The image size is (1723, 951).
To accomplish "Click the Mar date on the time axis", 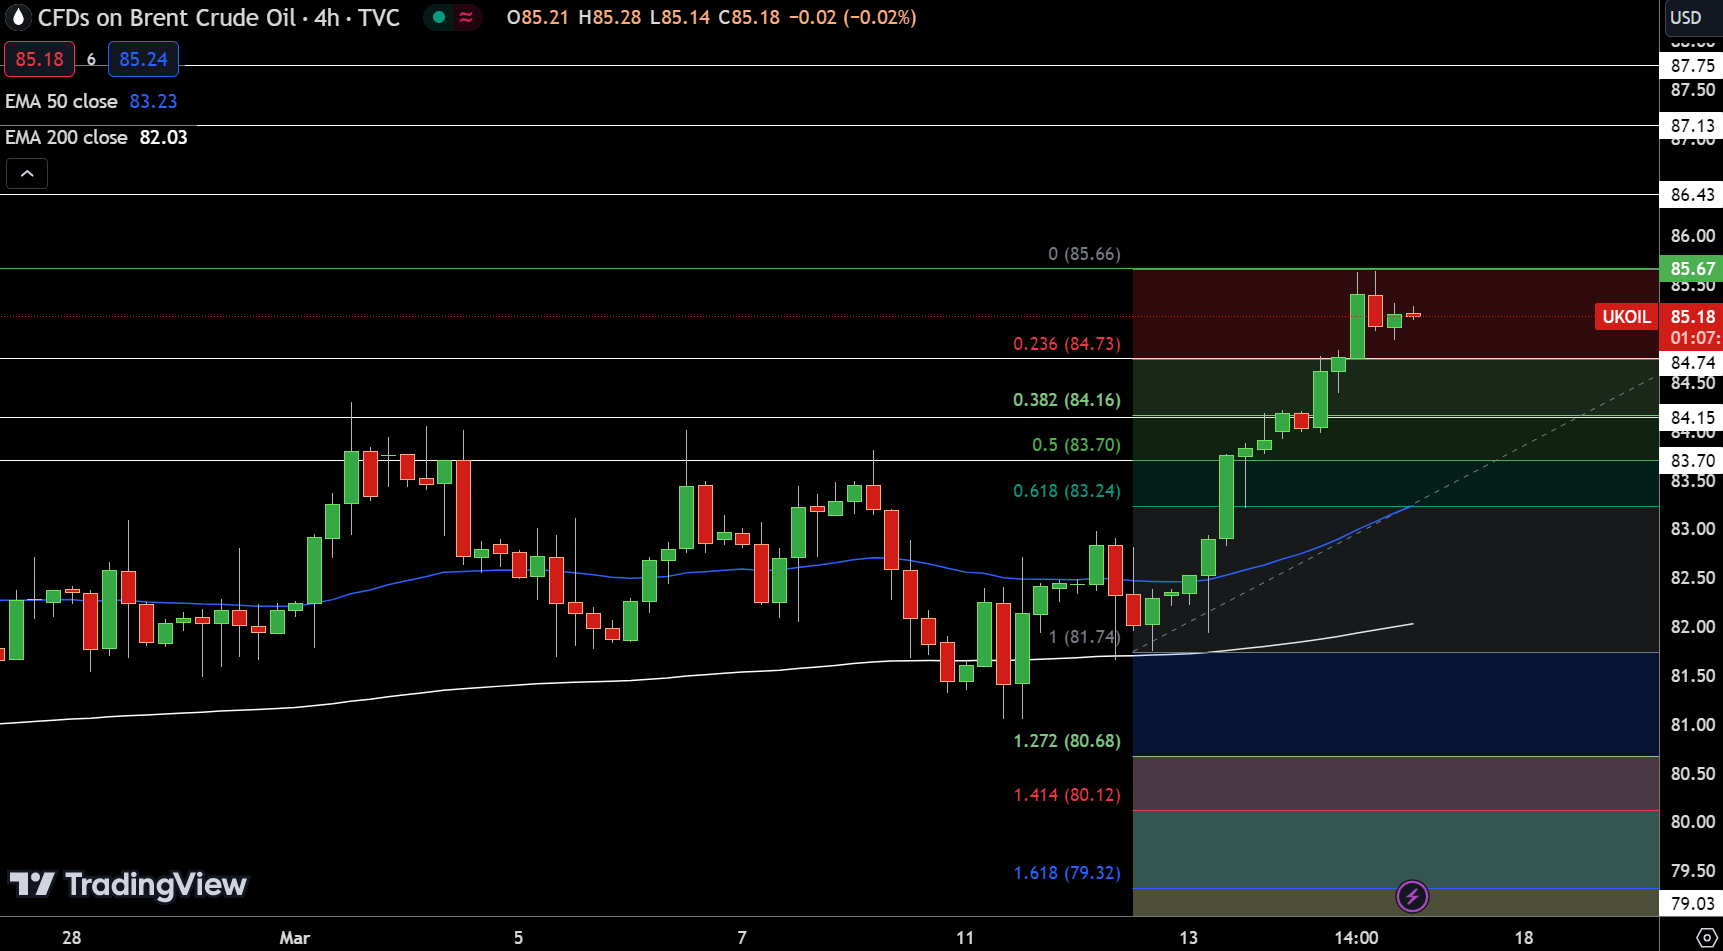I will [x=295, y=938].
